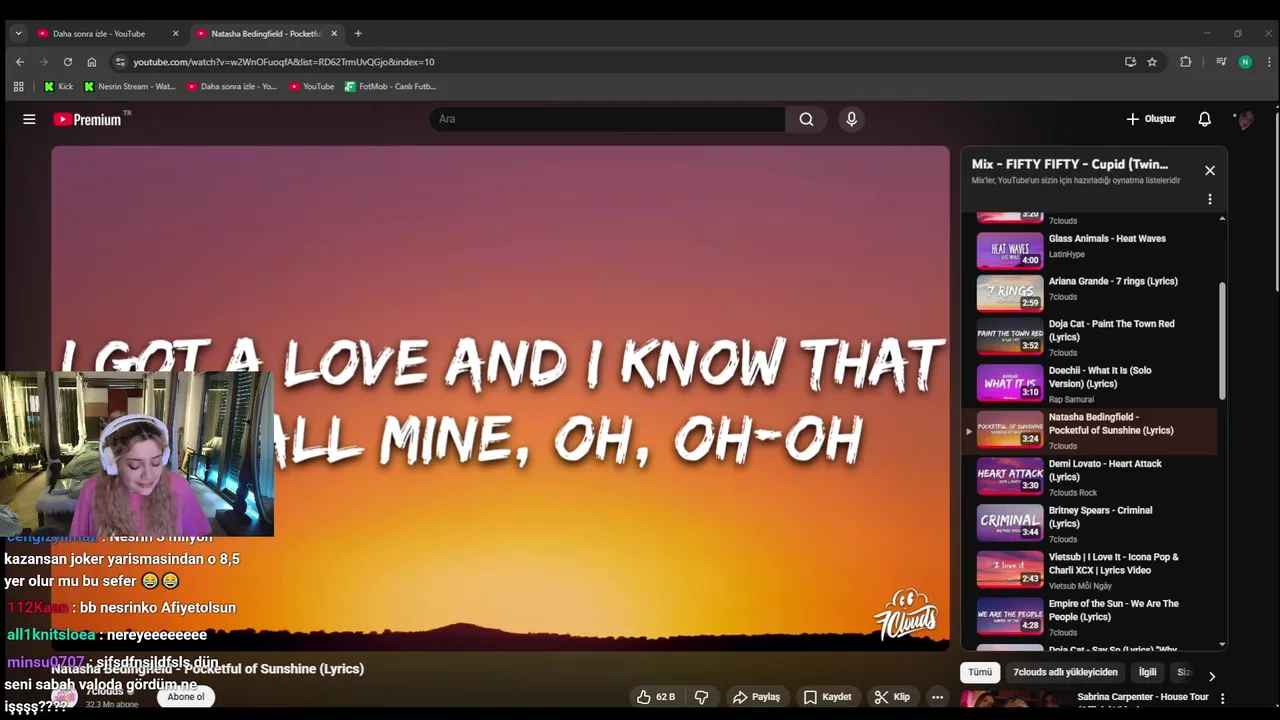Bookmark this page with star icon

click(1152, 62)
